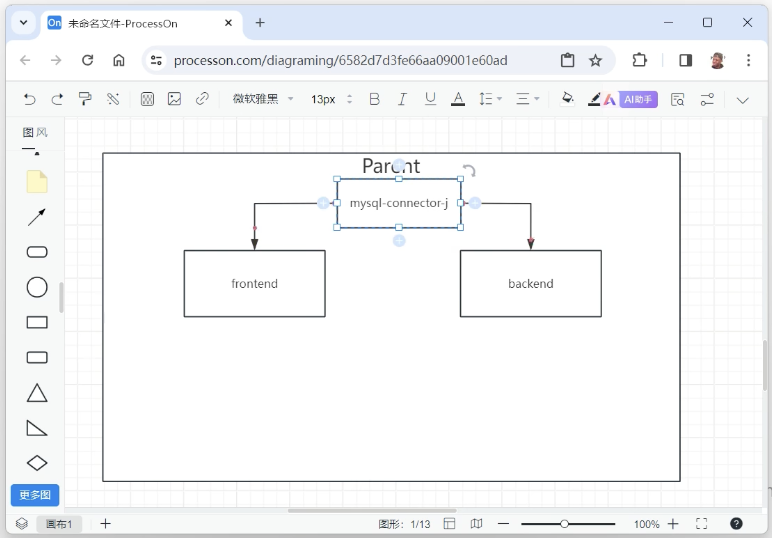
Task: Pick the circle shape from sidebar
Action: click(37, 287)
